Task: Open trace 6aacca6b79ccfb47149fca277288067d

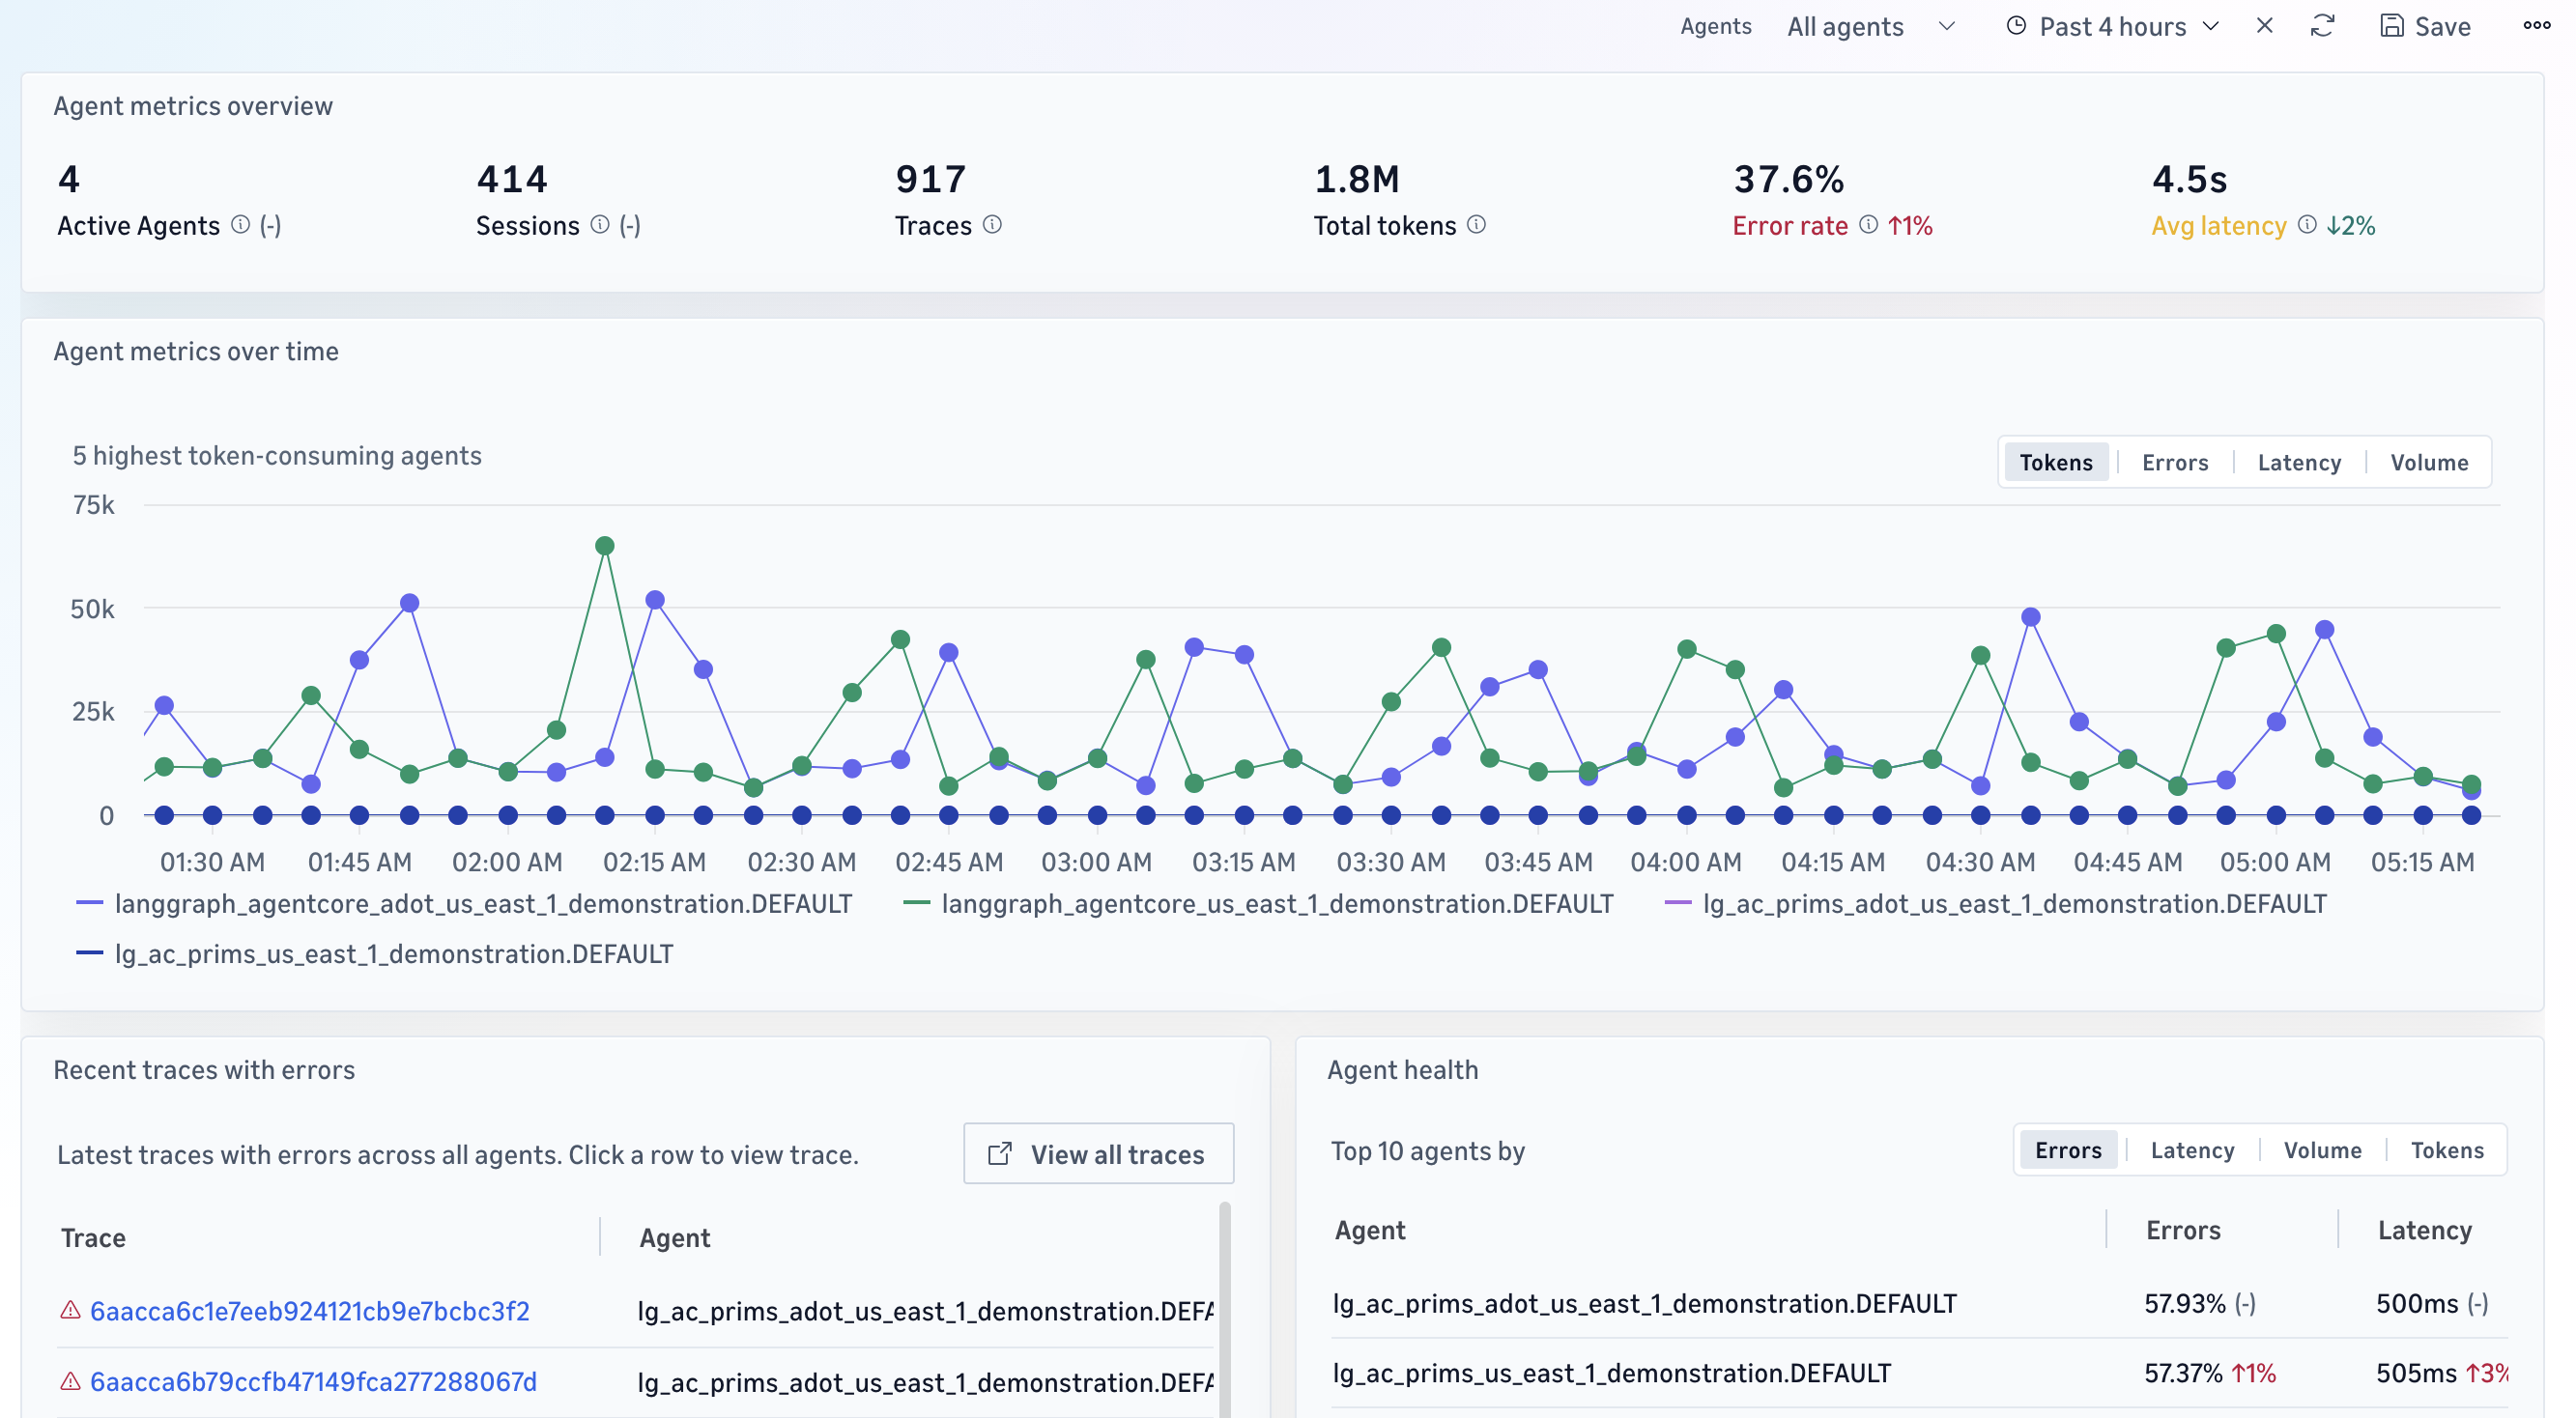Action: pos(313,1382)
